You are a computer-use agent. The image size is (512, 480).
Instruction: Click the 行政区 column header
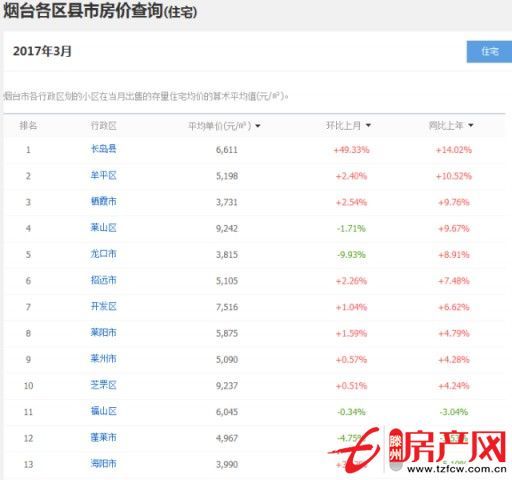[x=104, y=126]
